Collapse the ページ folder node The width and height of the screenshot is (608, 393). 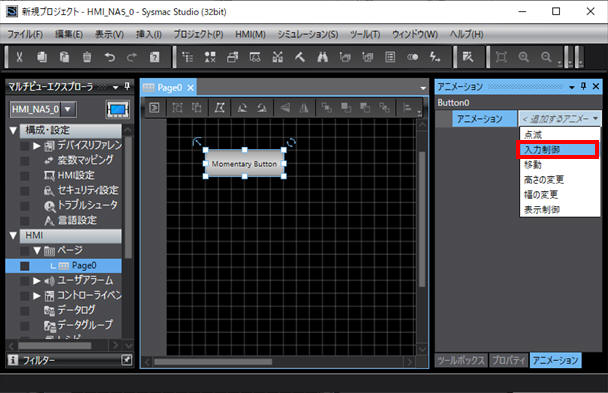pos(37,250)
